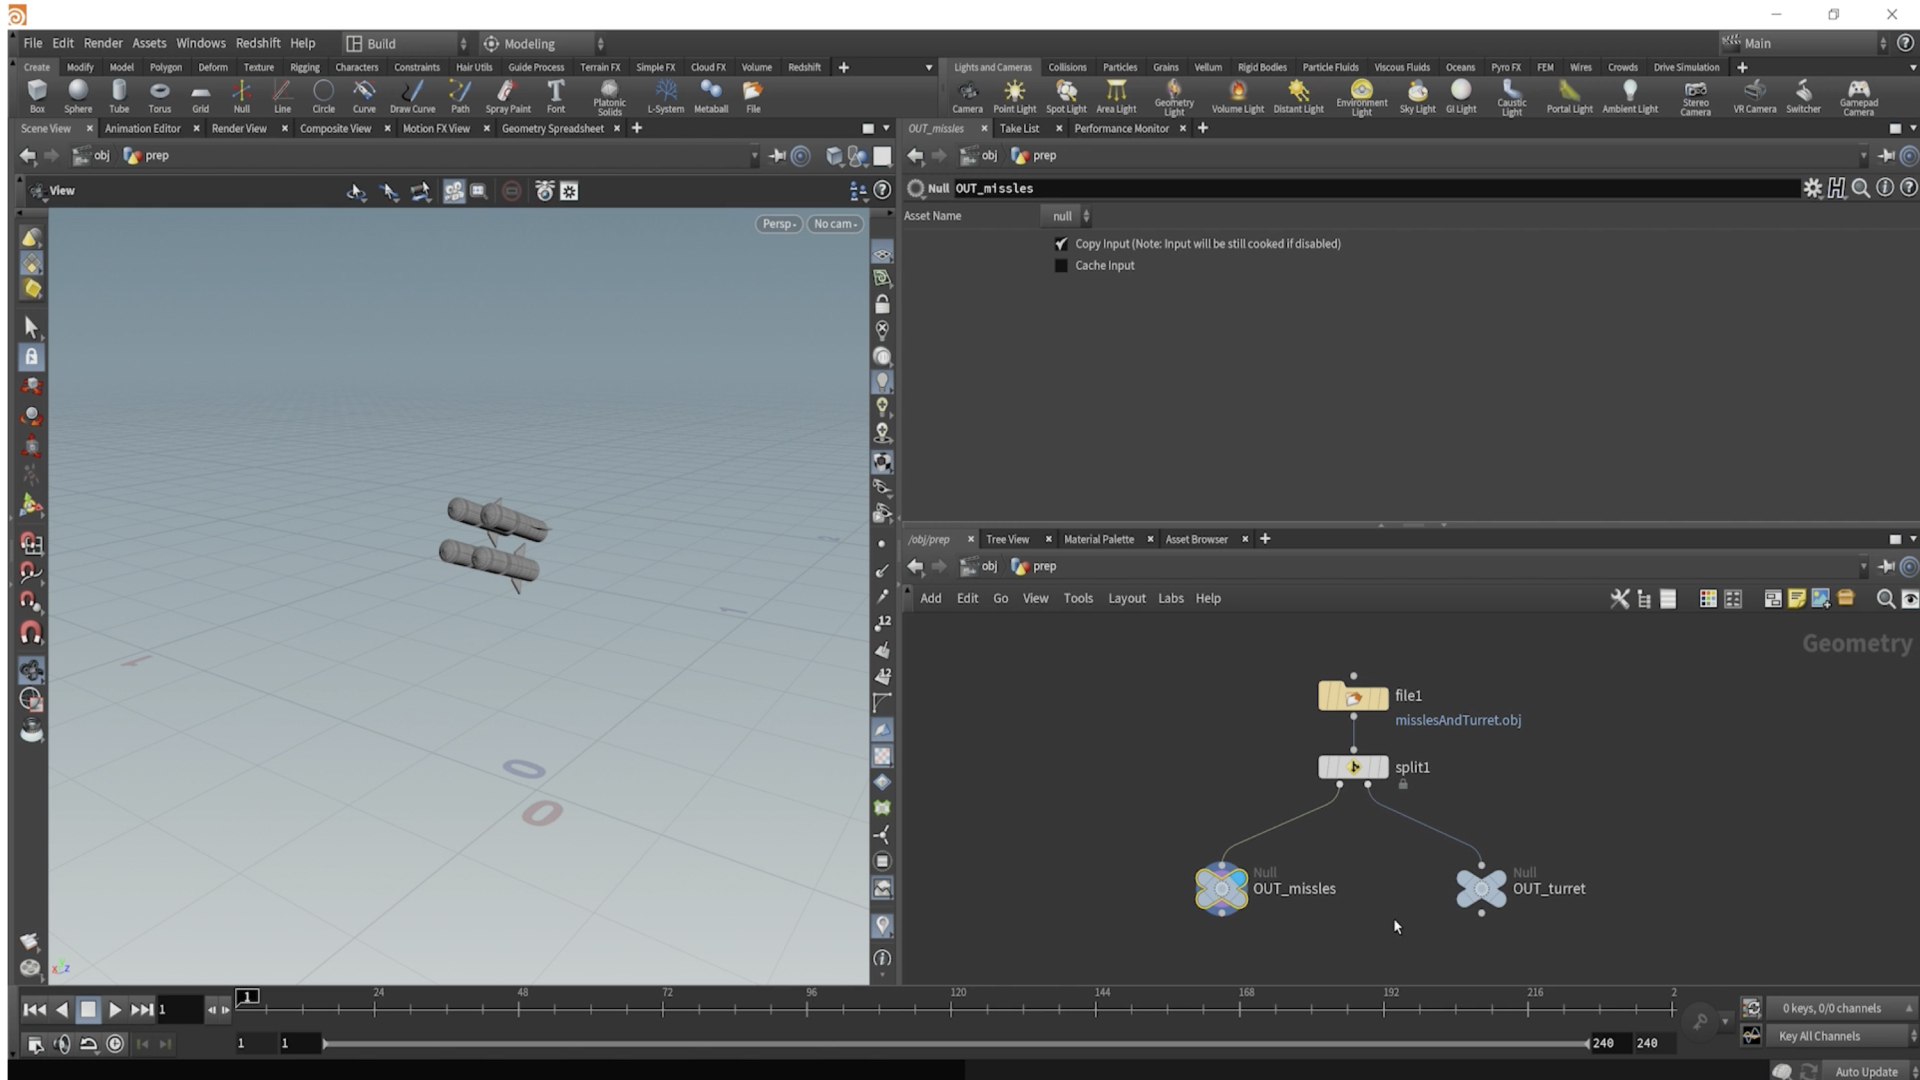Open Key All Channels dropdown

[x=1841, y=1036]
